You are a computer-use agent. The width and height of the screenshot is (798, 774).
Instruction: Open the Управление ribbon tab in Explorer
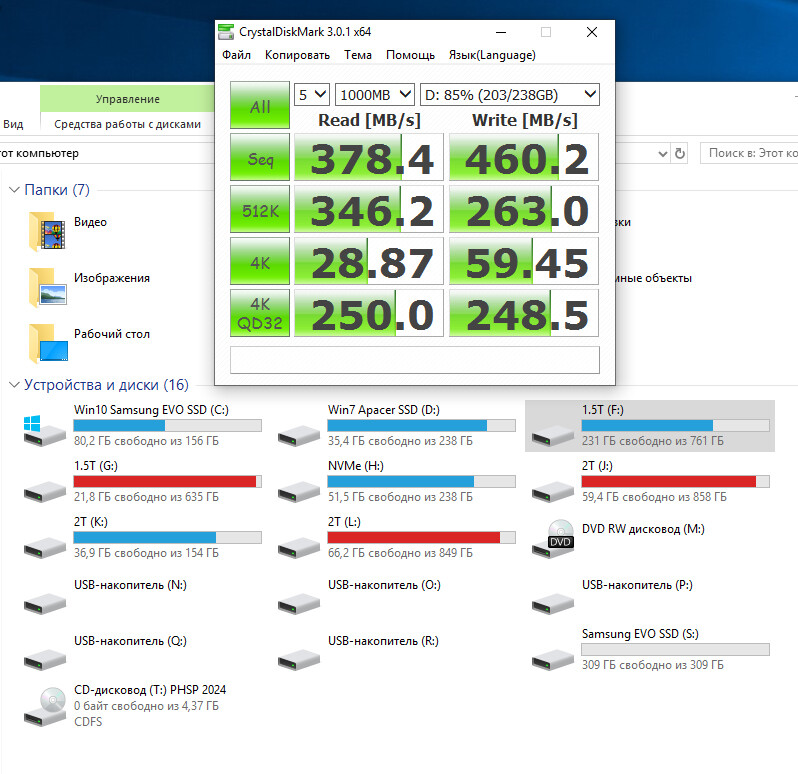coord(127,99)
